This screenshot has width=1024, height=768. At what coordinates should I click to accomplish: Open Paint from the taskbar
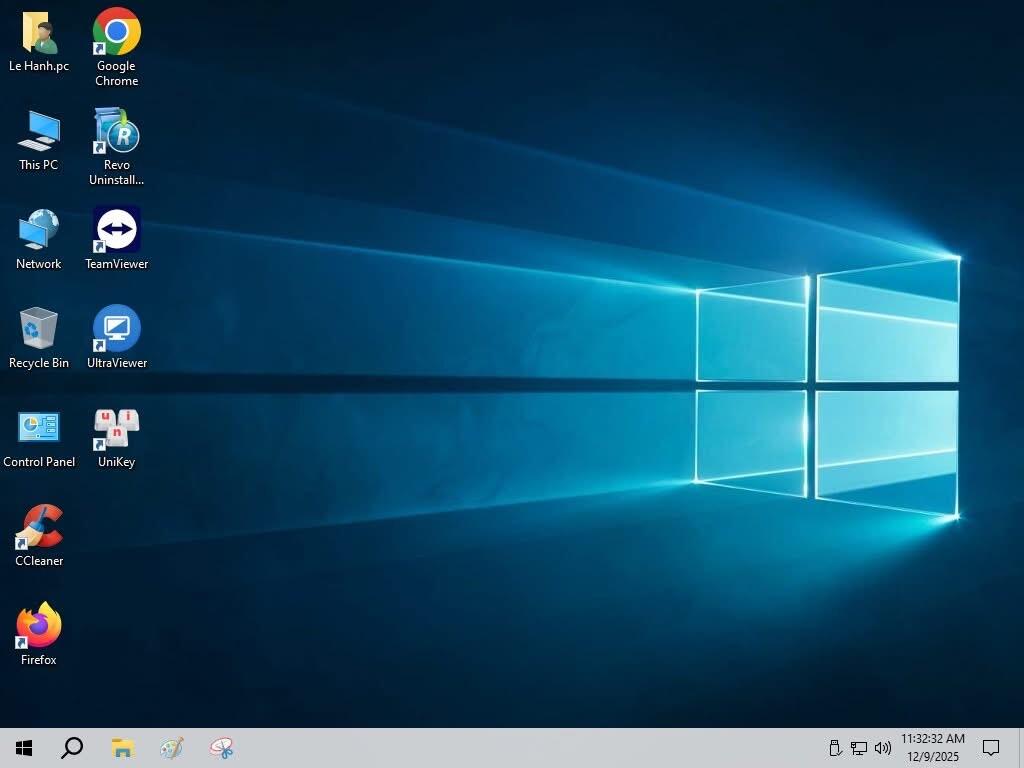click(172, 748)
